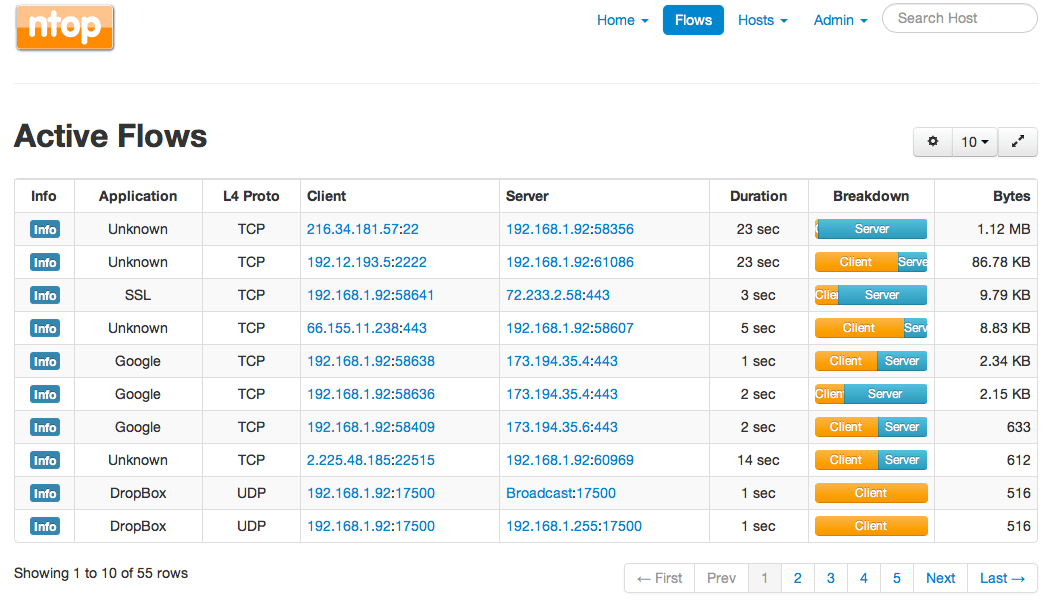Open details for client 216.34.181.57
Screen dimensions: 1048x613
pos(354,229)
